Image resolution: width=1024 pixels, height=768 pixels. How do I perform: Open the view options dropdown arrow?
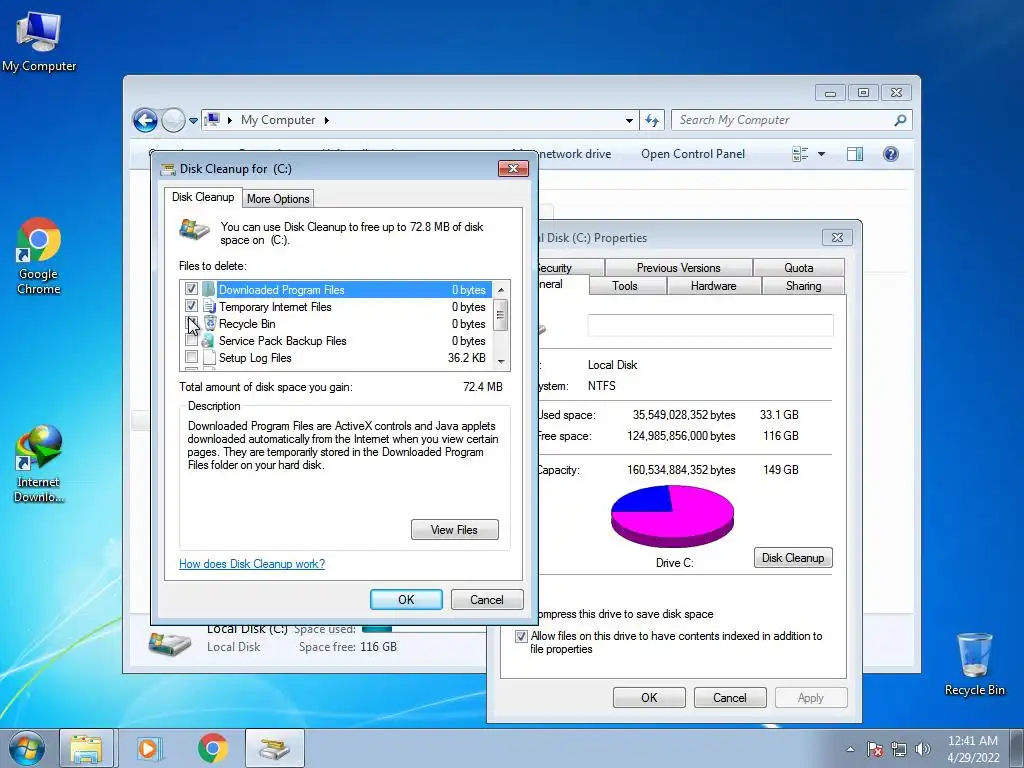pos(822,154)
